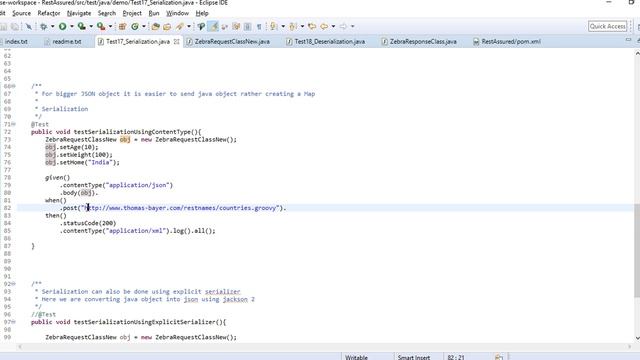This screenshot has width=640, height=360.
Task: Collapse the Javadoc comment at line 92
Action: tap(14, 284)
